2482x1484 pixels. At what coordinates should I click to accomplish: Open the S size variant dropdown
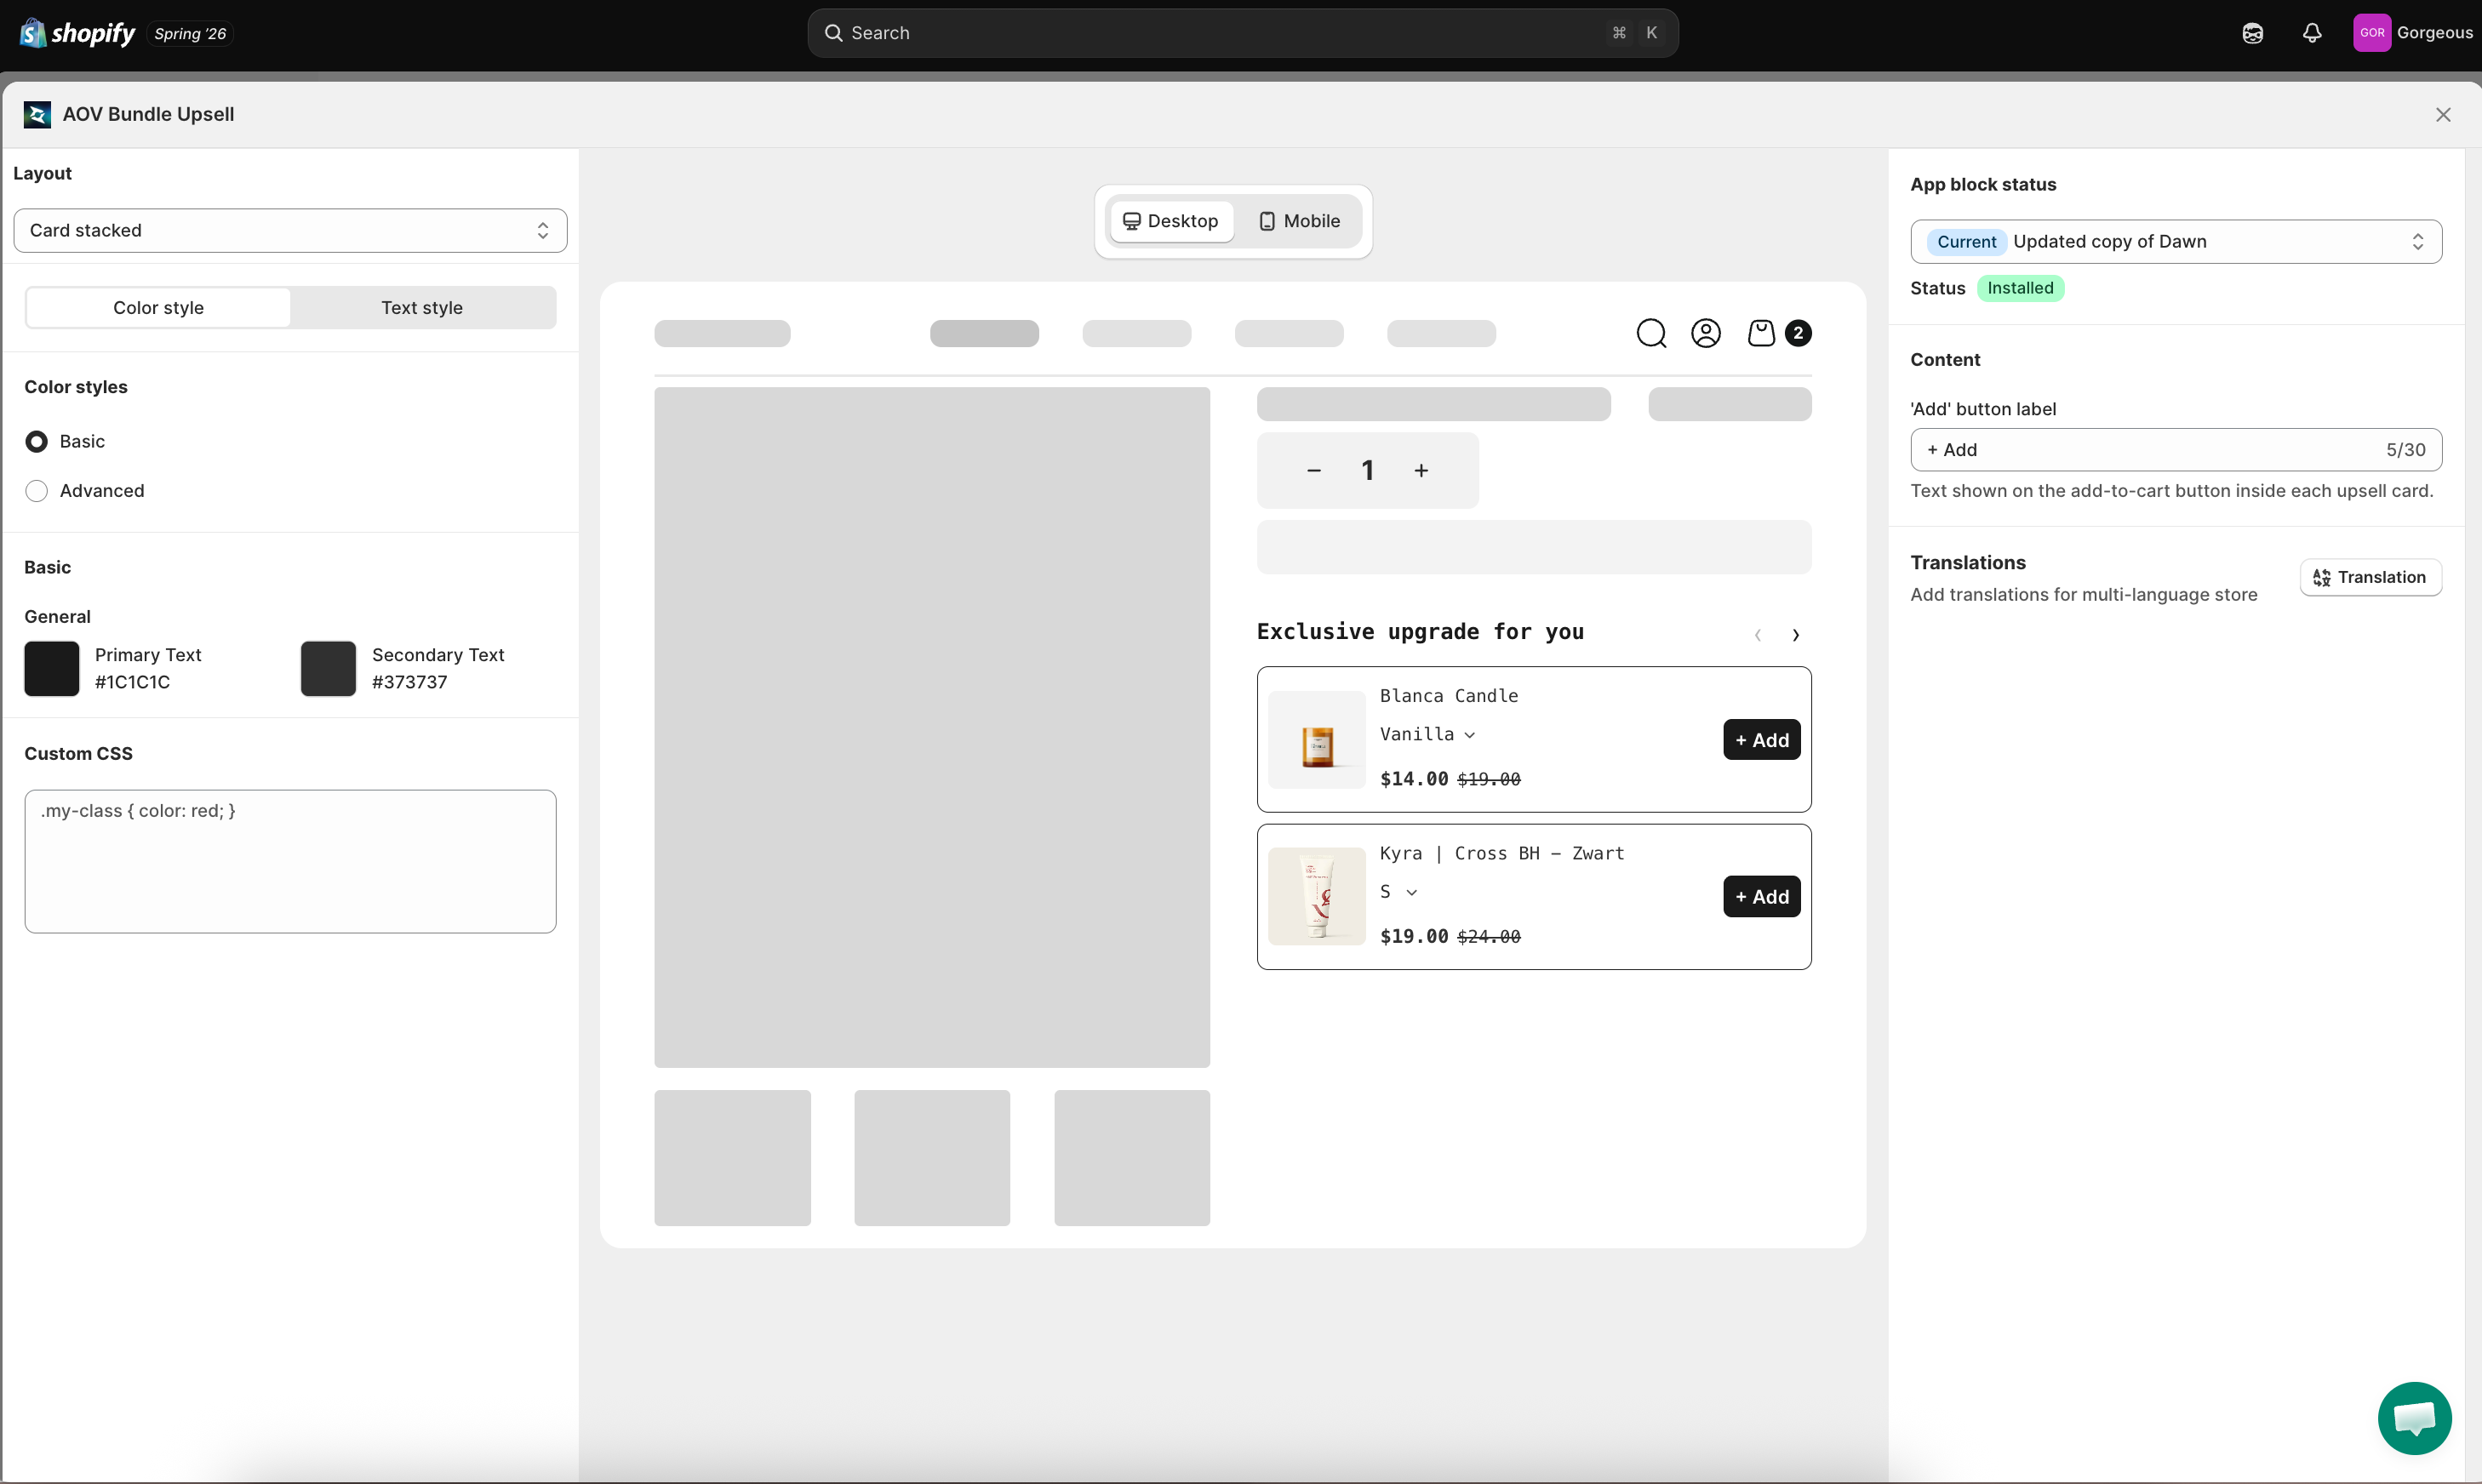click(1399, 892)
